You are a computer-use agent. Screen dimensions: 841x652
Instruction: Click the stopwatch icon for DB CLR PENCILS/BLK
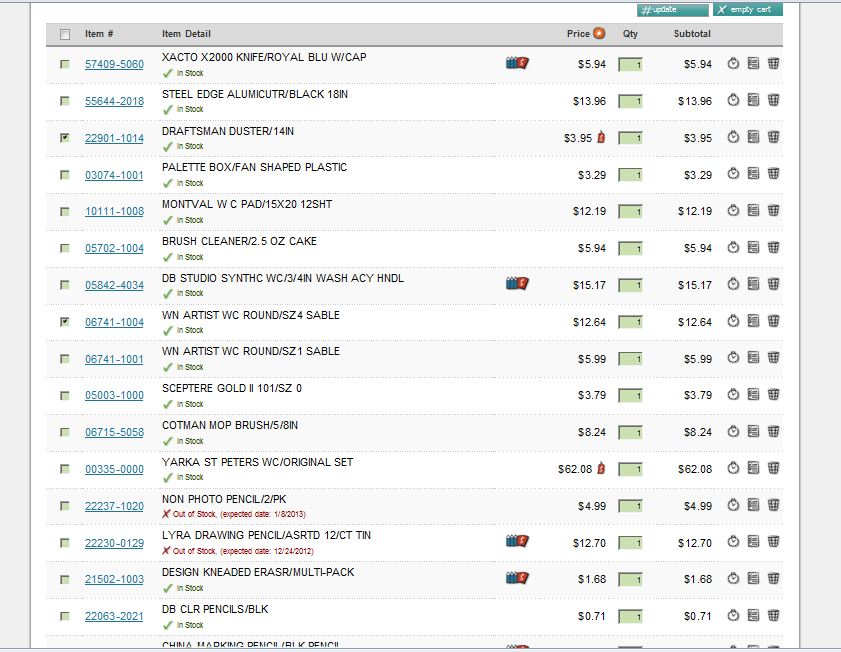click(x=733, y=615)
